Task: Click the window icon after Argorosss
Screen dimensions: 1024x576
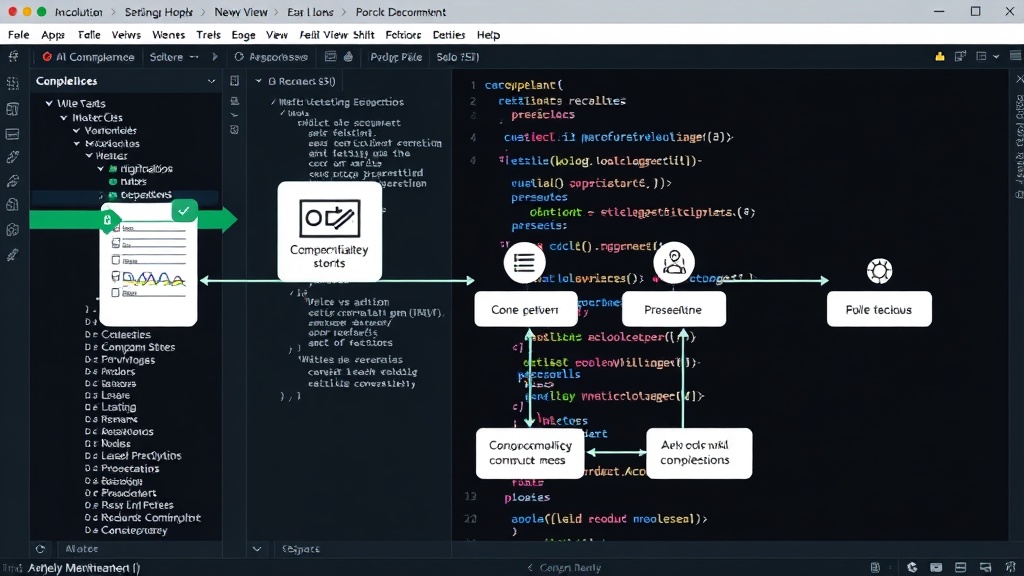Action: click(x=330, y=57)
